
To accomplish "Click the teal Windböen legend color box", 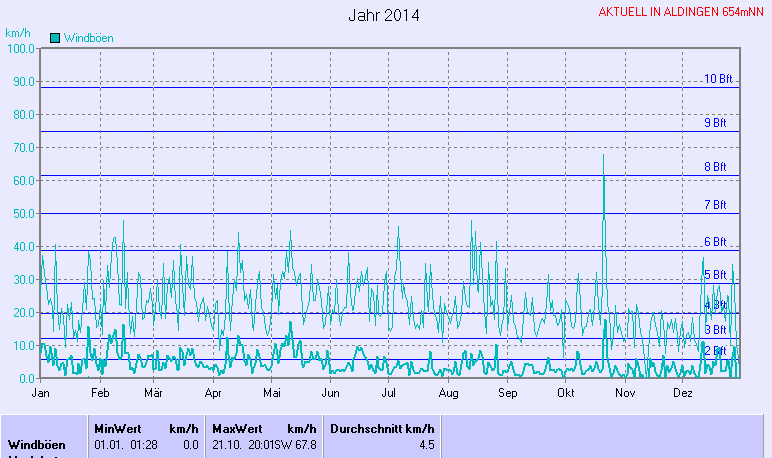I will point(55,37).
